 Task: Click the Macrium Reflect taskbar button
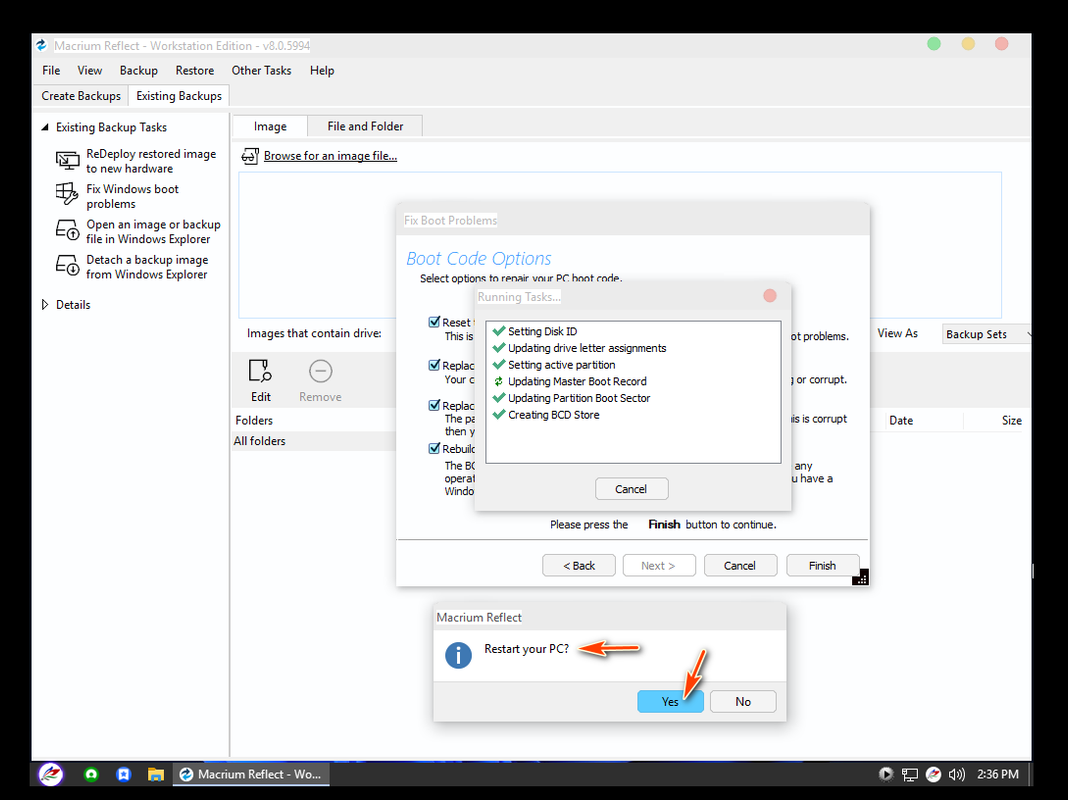[x=251, y=774]
